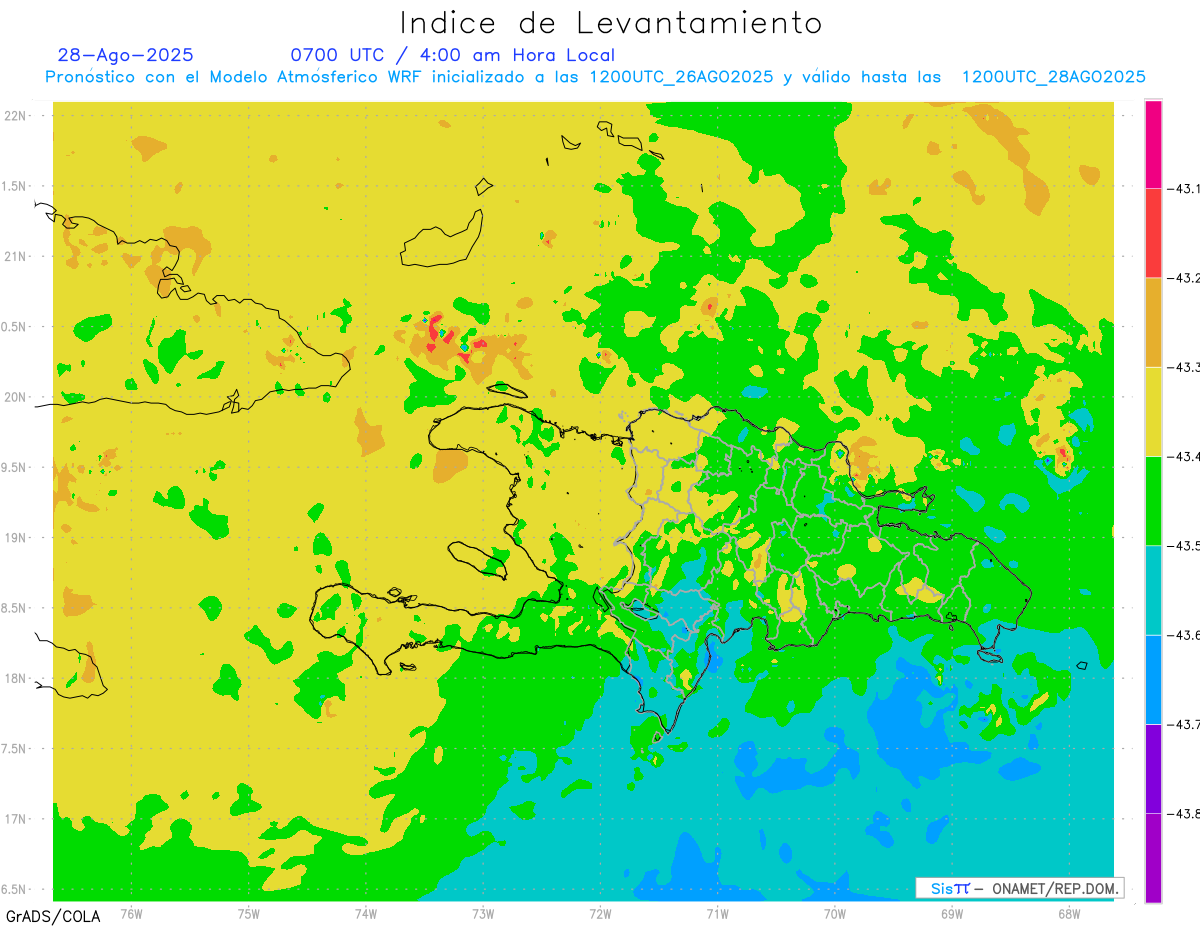Select the '-43.6' color scale value
This screenshot has width=1200, height=927.
(x=1184, y=635)
